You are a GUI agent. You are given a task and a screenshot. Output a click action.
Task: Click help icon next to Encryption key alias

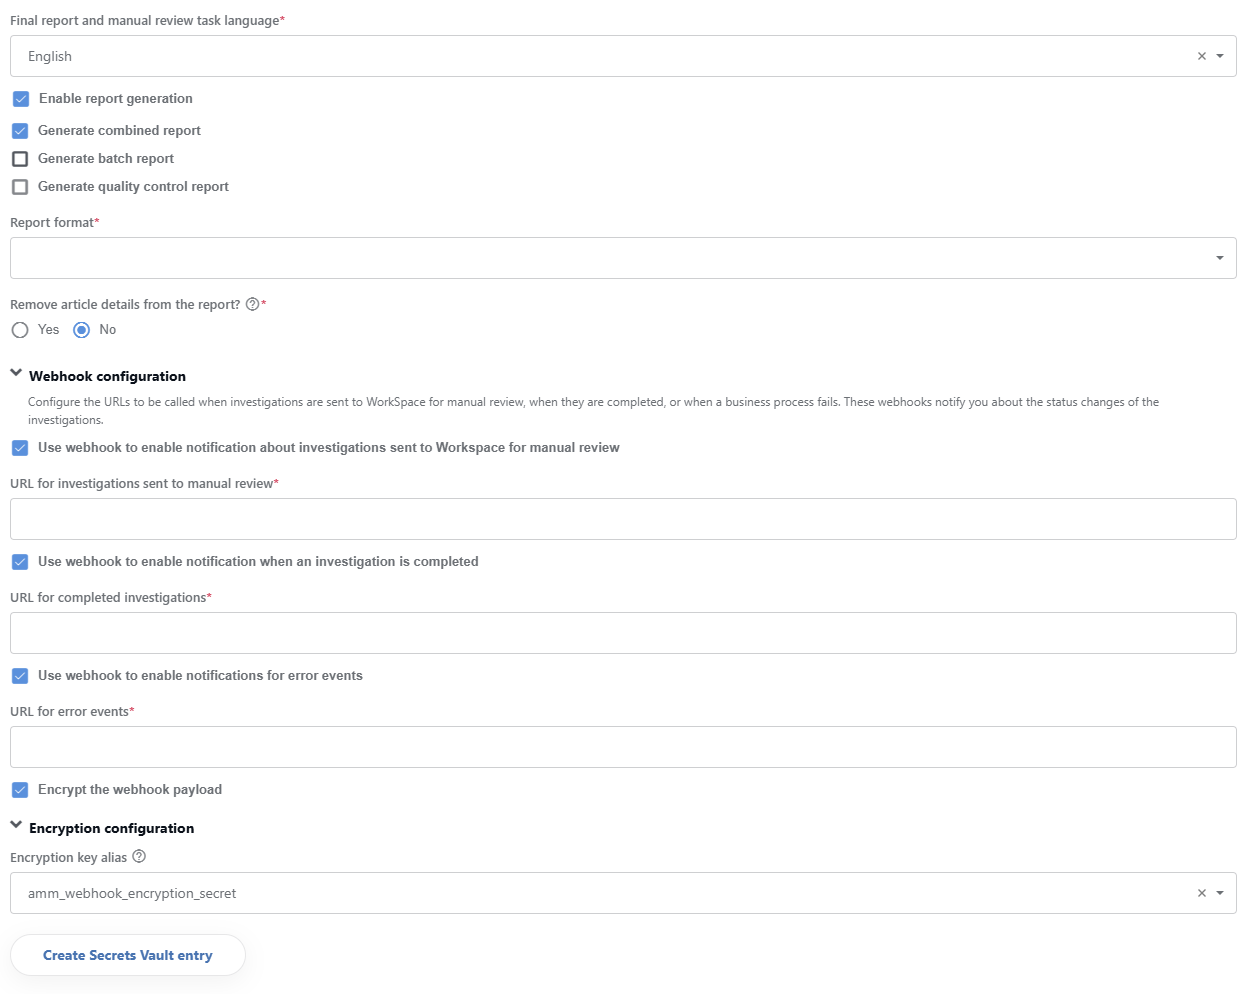point(139,857)
